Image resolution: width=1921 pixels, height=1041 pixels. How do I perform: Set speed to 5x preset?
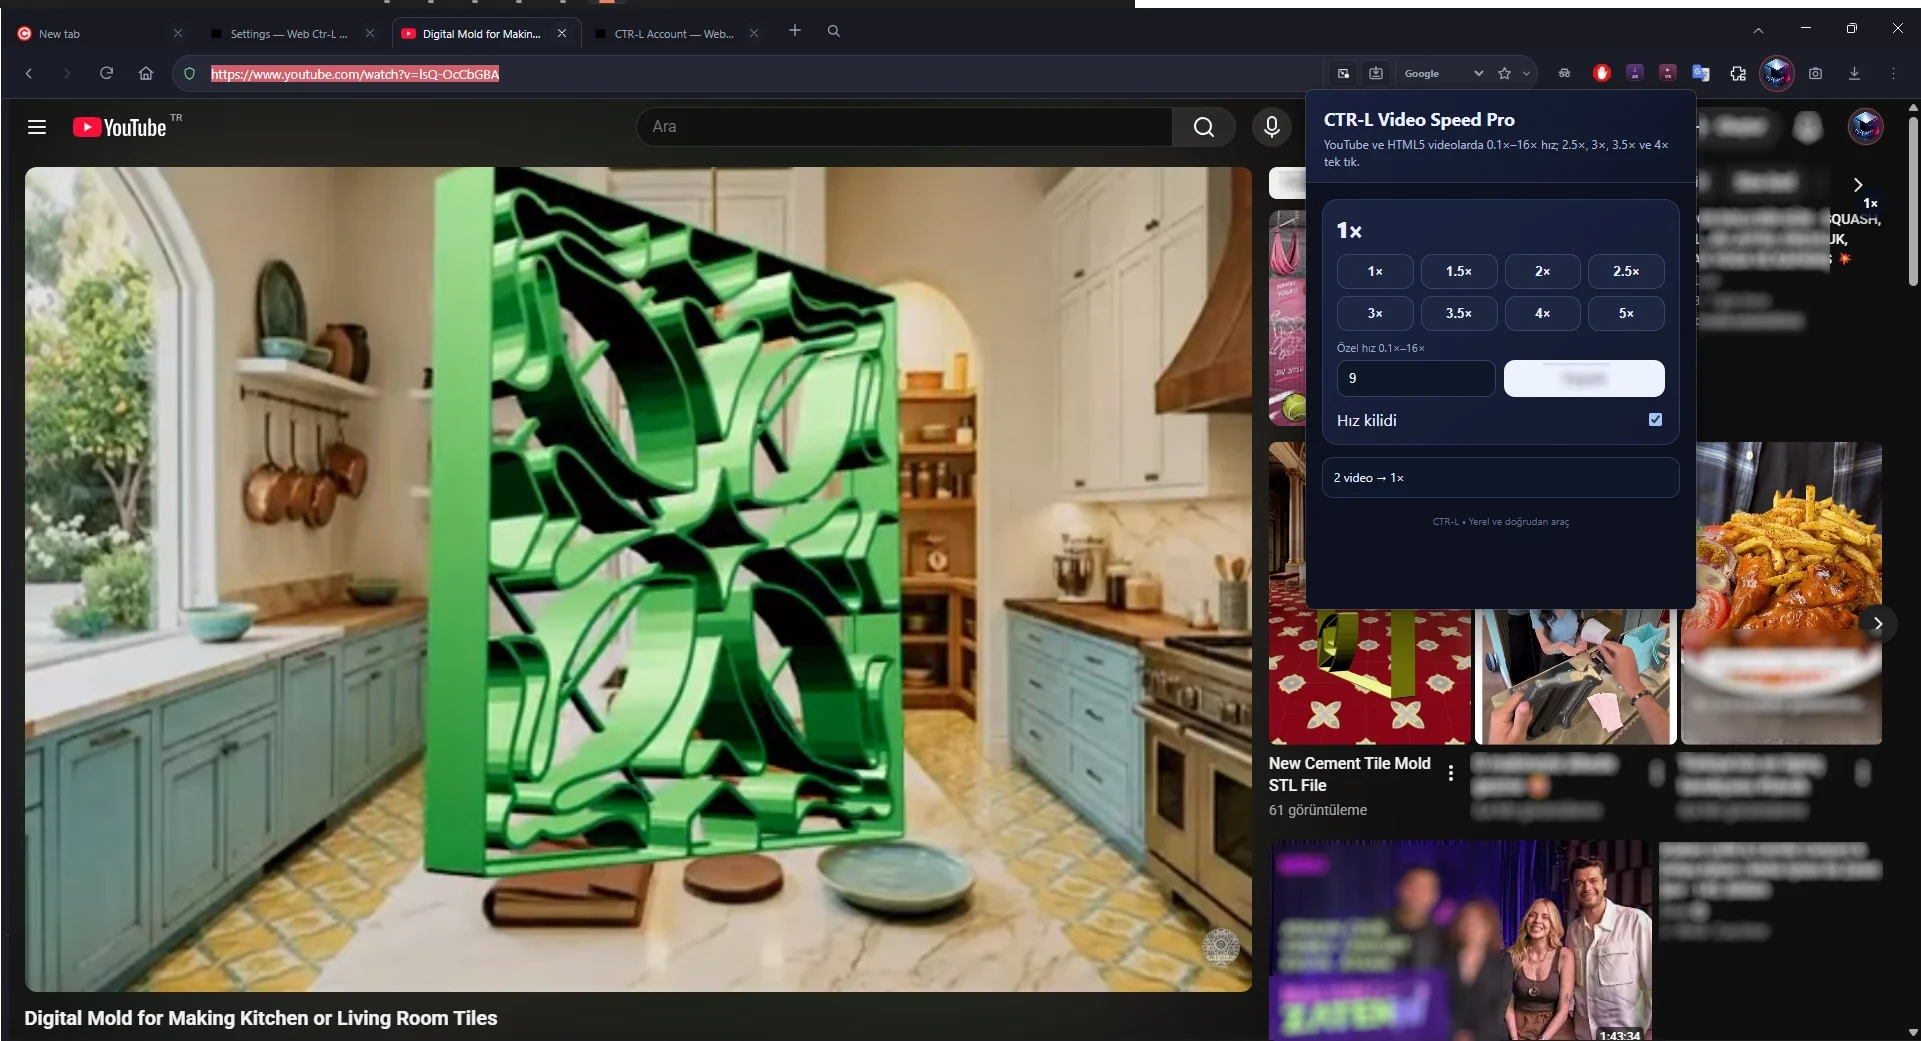coord(1626,313)
